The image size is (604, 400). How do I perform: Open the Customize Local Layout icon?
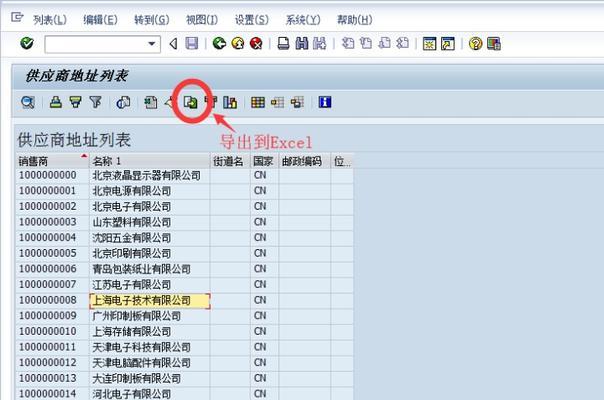tap(494, 44)
